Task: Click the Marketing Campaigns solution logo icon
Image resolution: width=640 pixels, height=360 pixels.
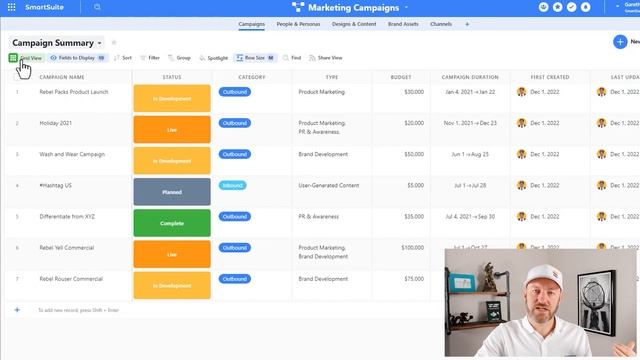Action: tap(298, 7)
